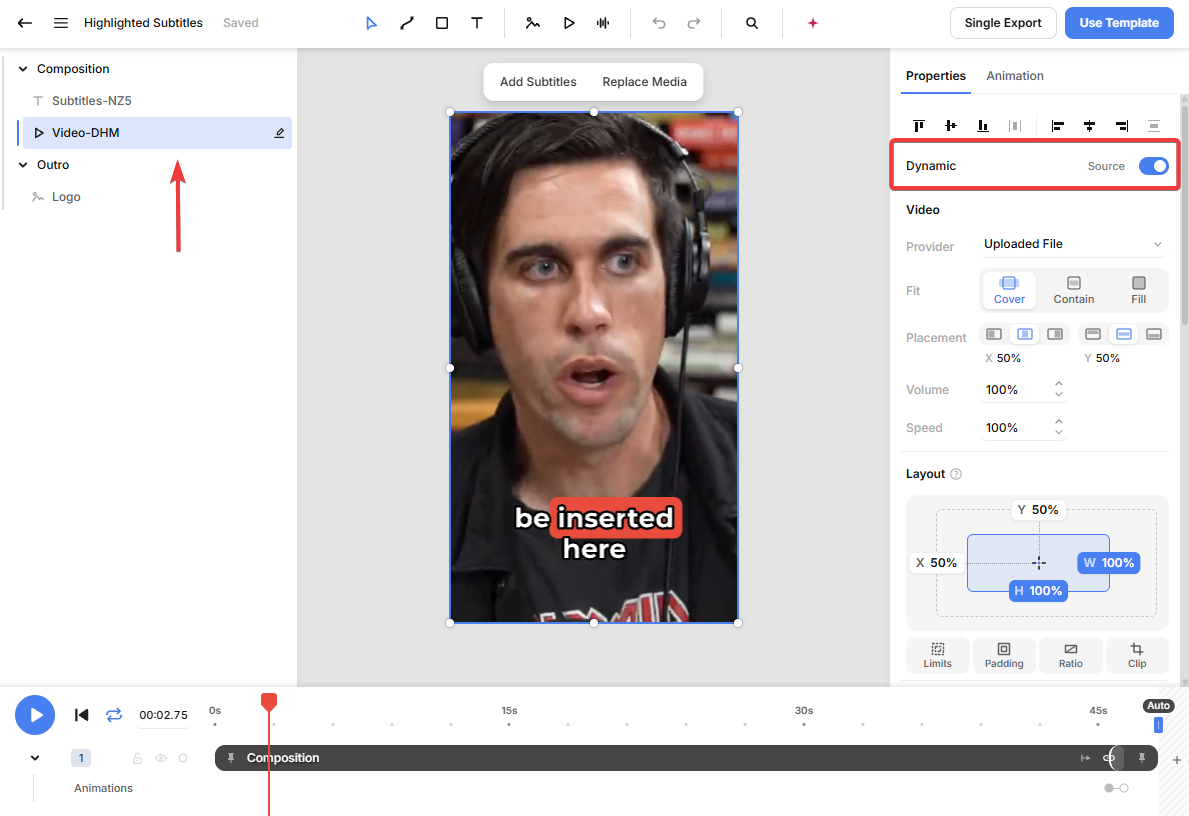Open the Provider Uploaded File dropdown
1189x816 pixels.
[x=1072, y=244]
